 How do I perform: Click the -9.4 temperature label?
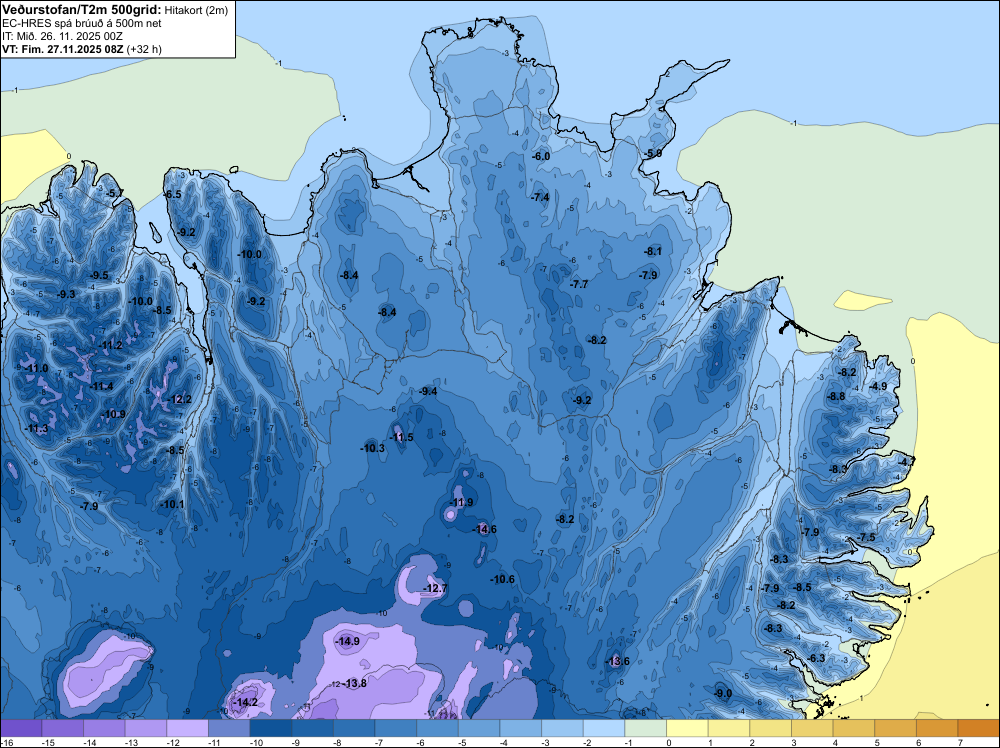pyautogui.click(x=429, y=391)
